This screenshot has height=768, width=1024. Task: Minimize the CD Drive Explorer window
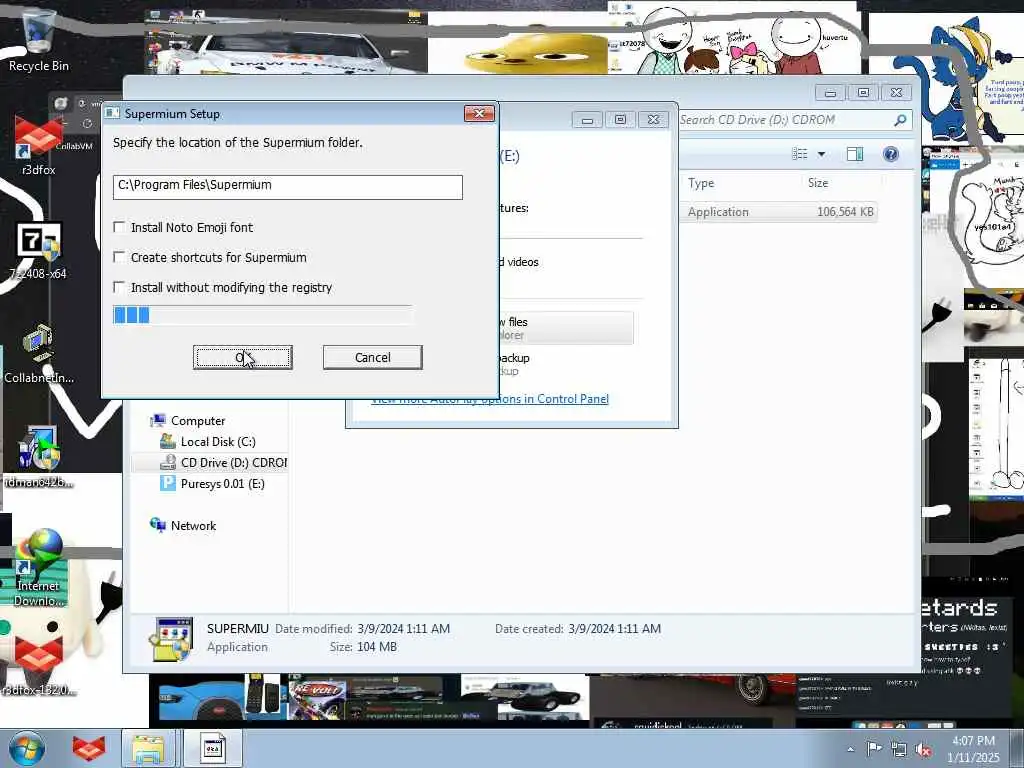[830, 93]
